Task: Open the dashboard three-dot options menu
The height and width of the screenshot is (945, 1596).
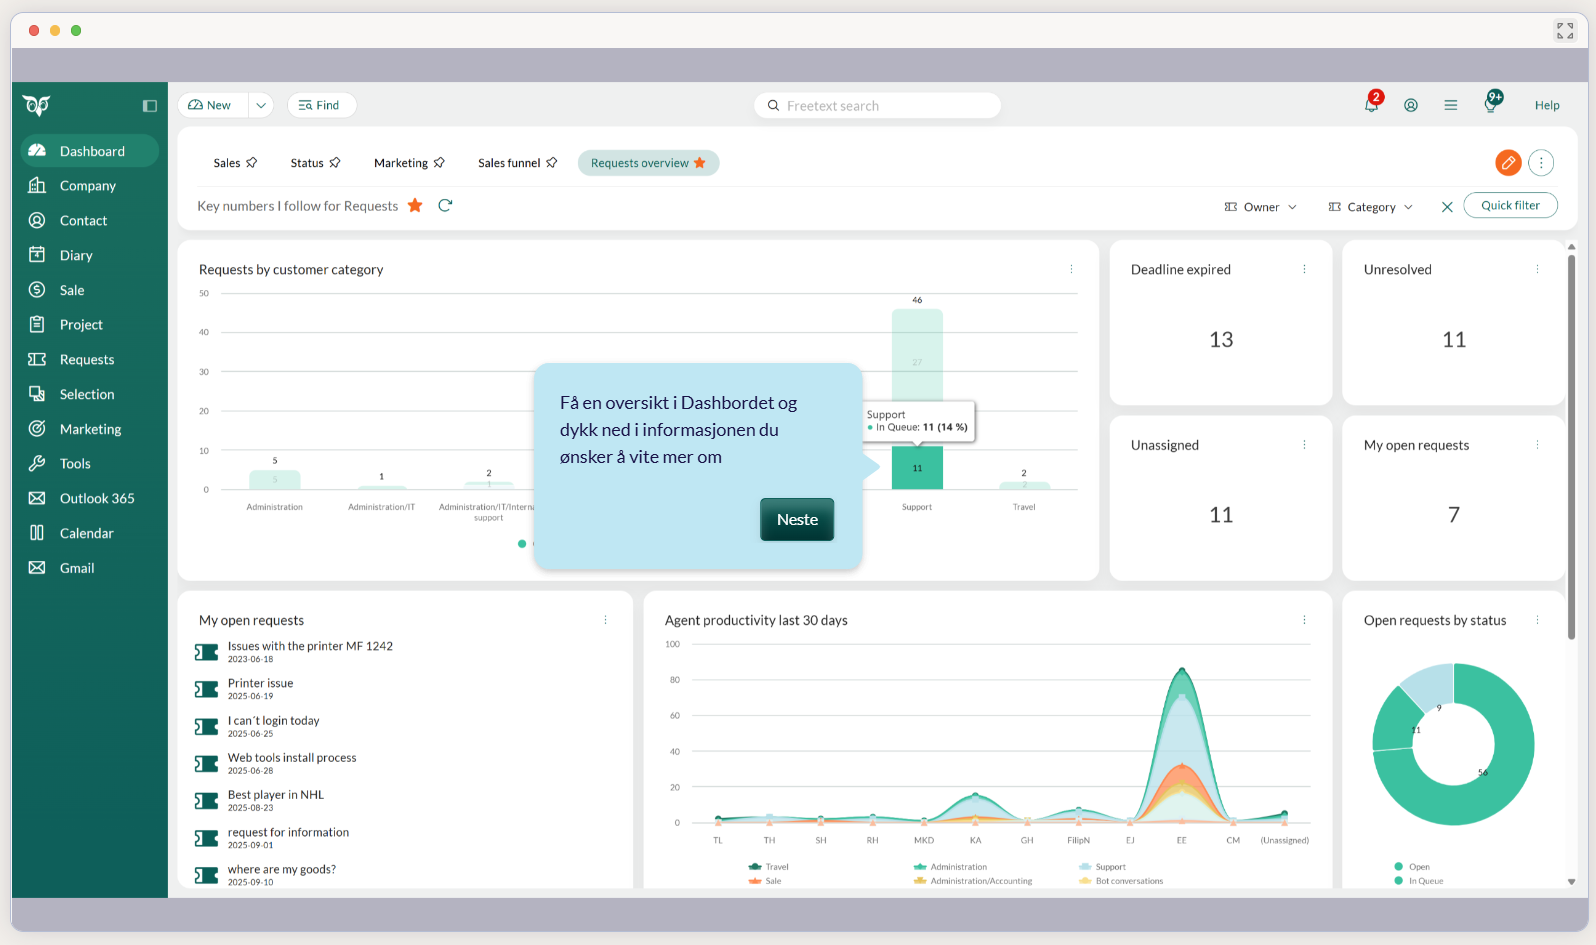Action: (1541, 162)
